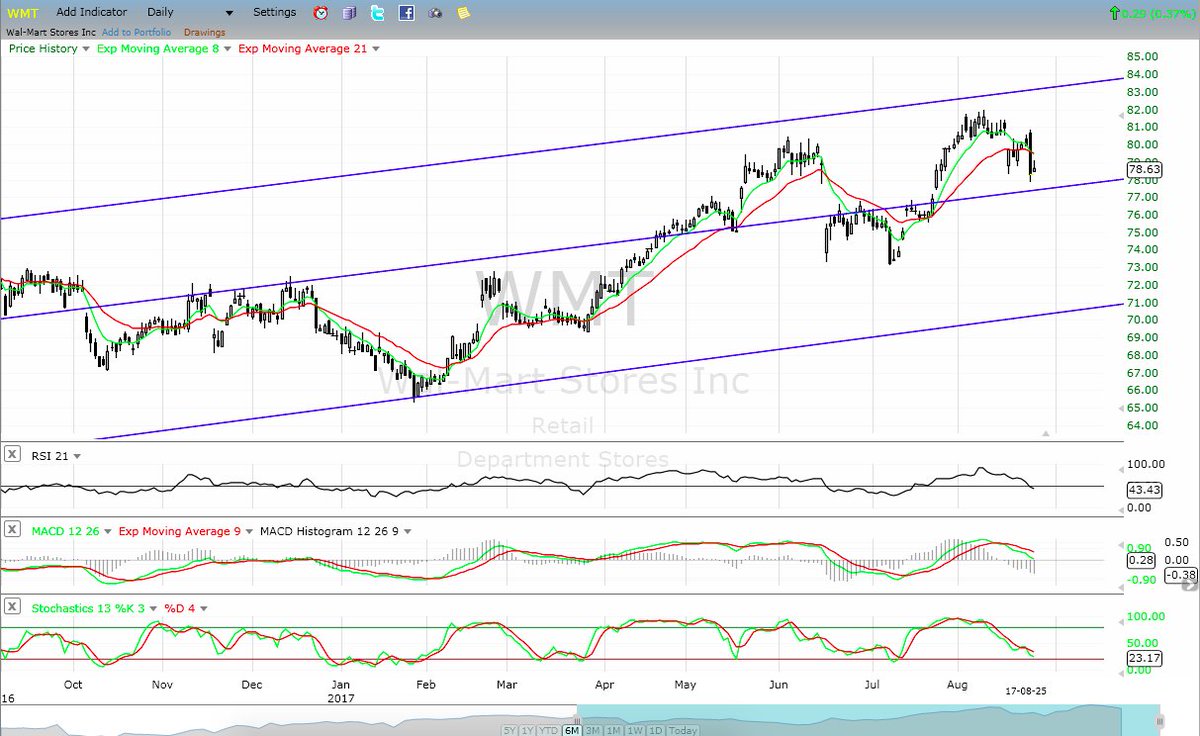The height and width of the screenshot is (736, 1200).
Task: Click the Stochastics value 23.17 label
Action: pos(1144,658)
